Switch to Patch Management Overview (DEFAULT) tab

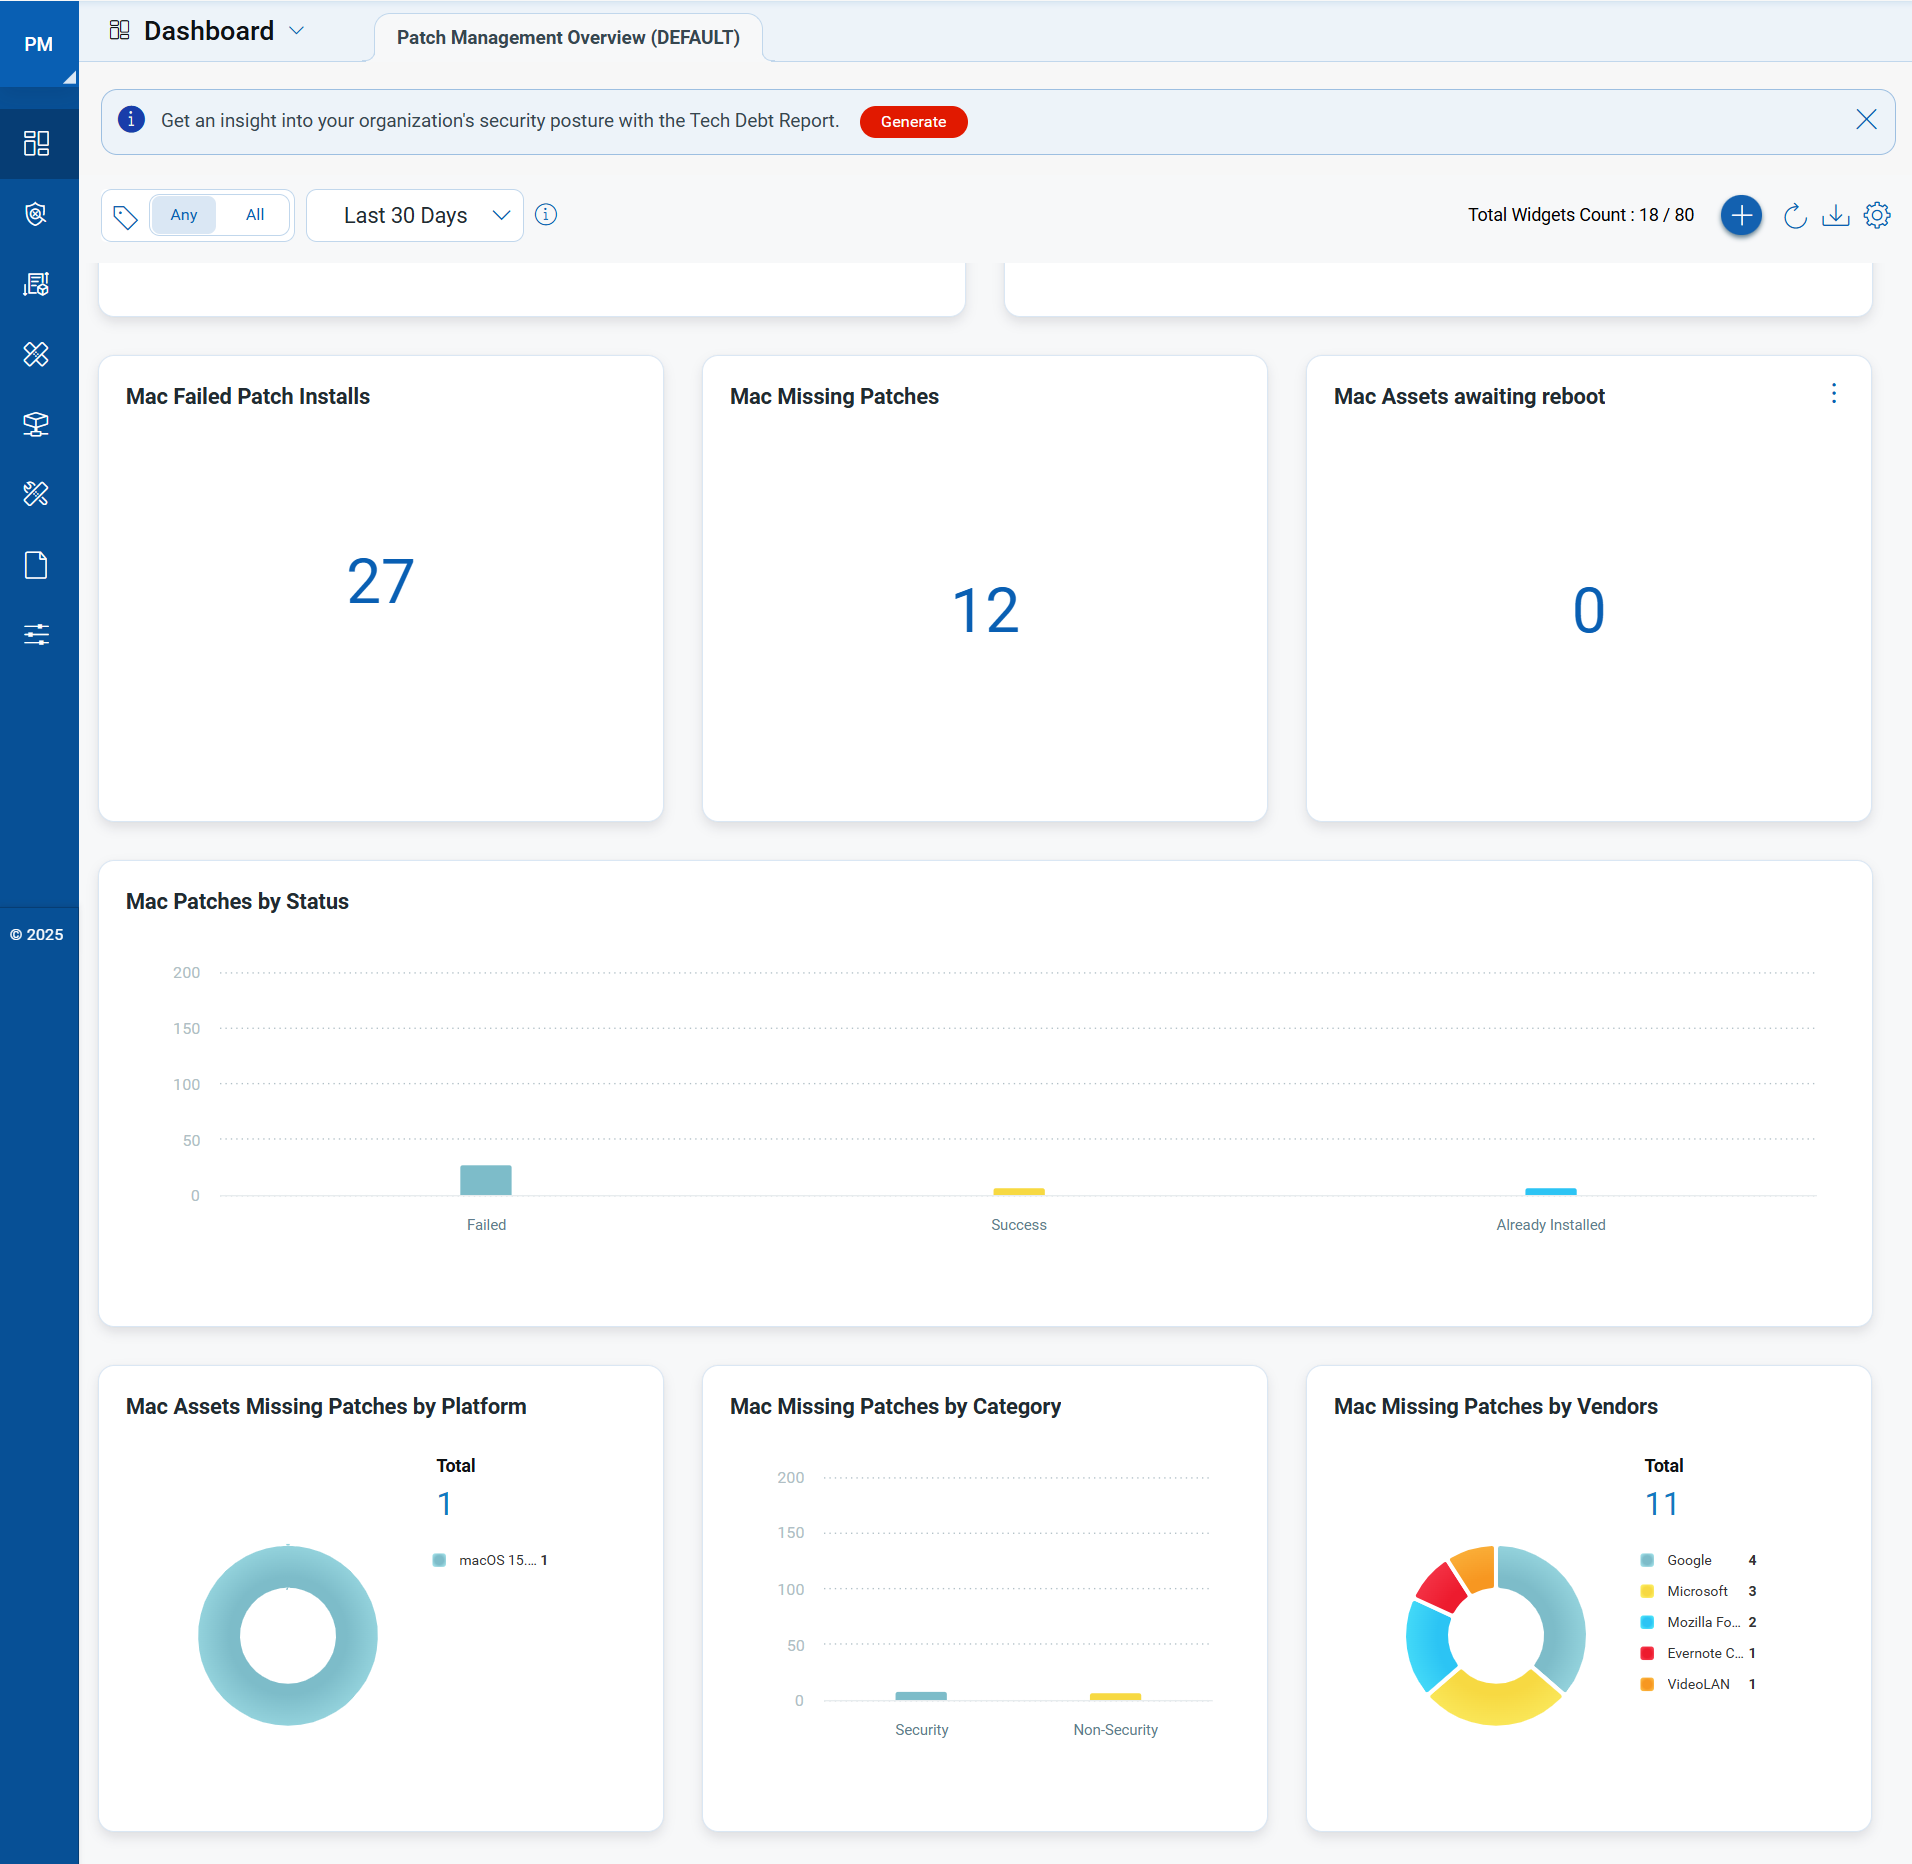(x=568, y=38)
